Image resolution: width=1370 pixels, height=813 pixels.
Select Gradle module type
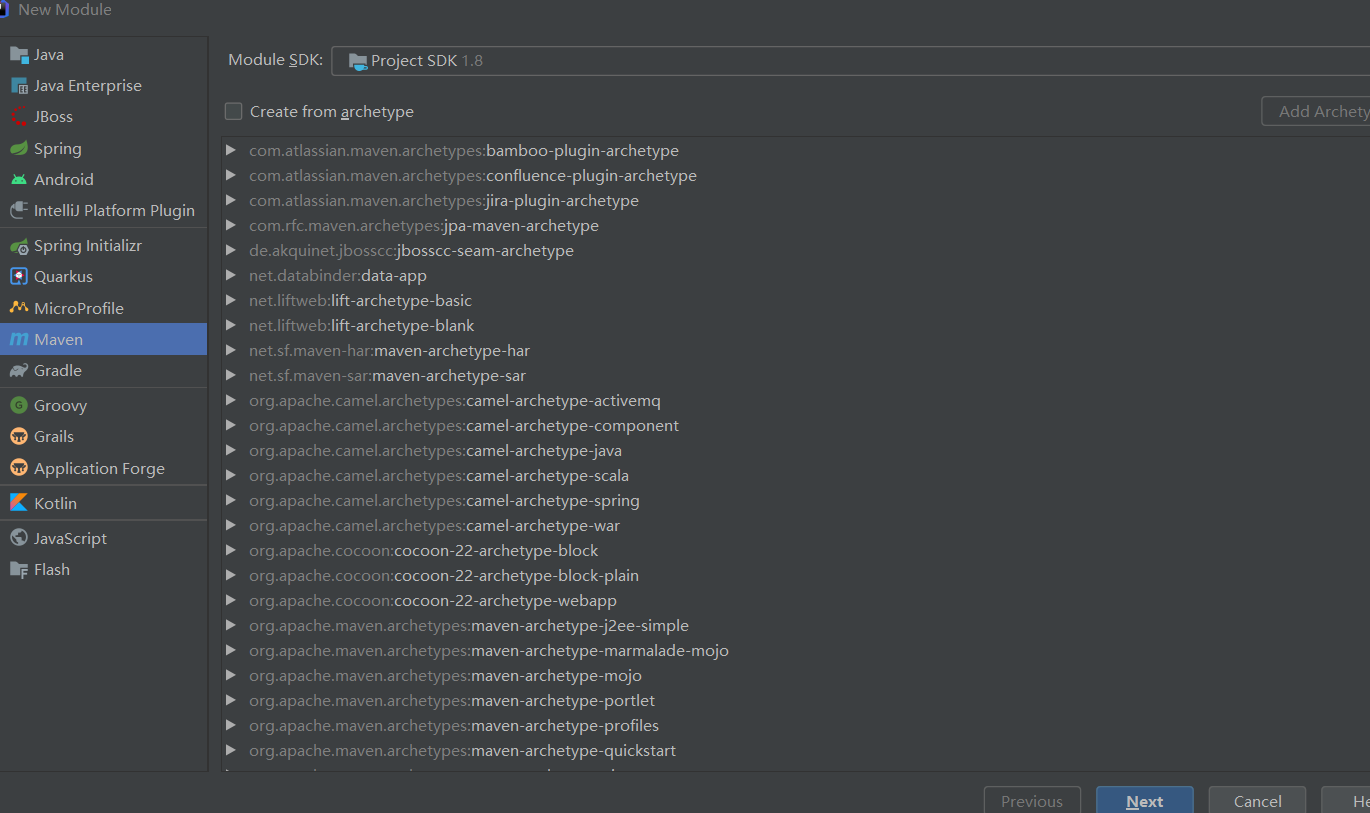104,371
